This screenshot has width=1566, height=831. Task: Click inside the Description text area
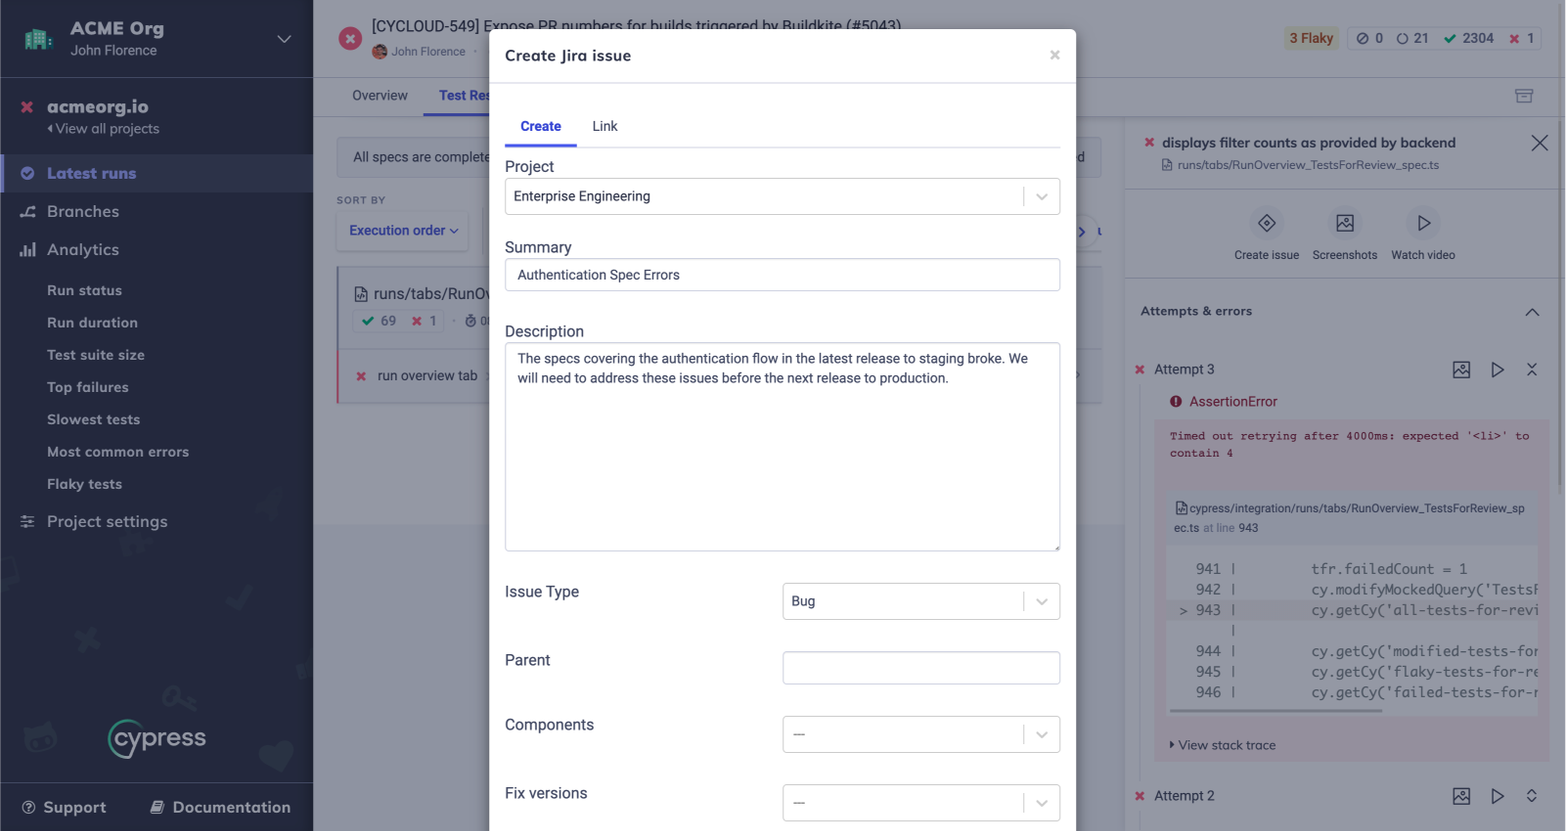782,446
